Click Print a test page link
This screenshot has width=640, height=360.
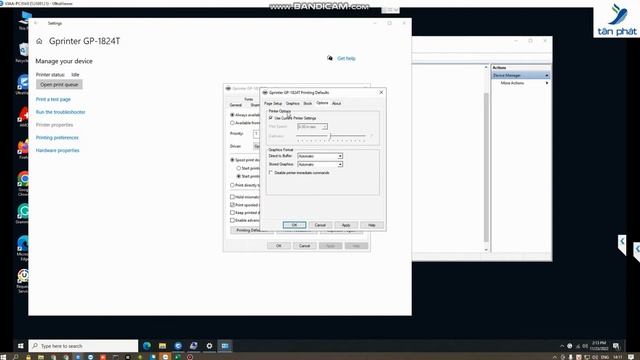[x=53, y=99]
